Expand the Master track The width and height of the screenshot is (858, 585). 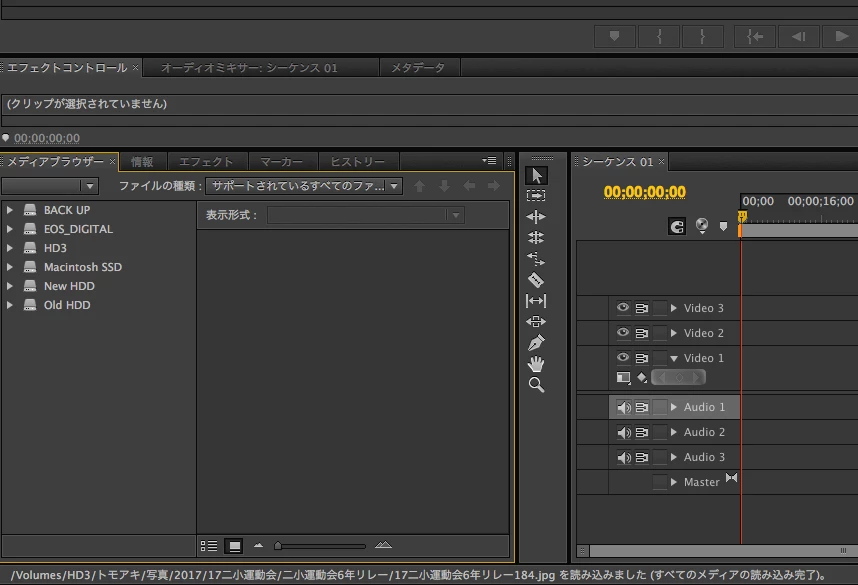pos(674,482)
